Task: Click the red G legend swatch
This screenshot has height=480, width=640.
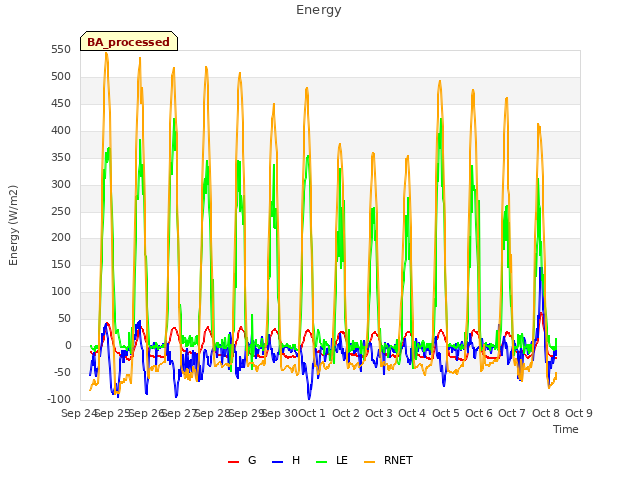Action: coord(233,462)
